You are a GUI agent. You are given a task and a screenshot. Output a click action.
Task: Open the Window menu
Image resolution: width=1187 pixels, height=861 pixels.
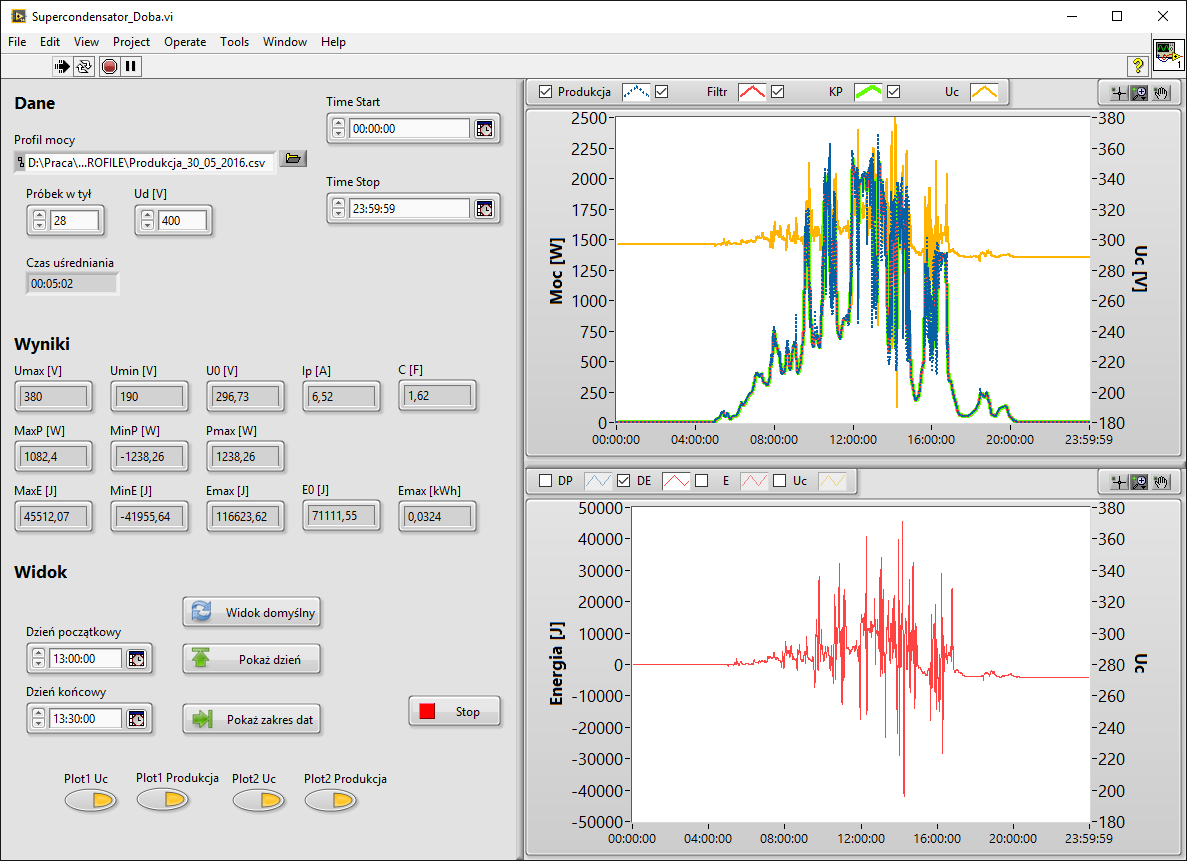pyautogui.click(x=285, y=42)
